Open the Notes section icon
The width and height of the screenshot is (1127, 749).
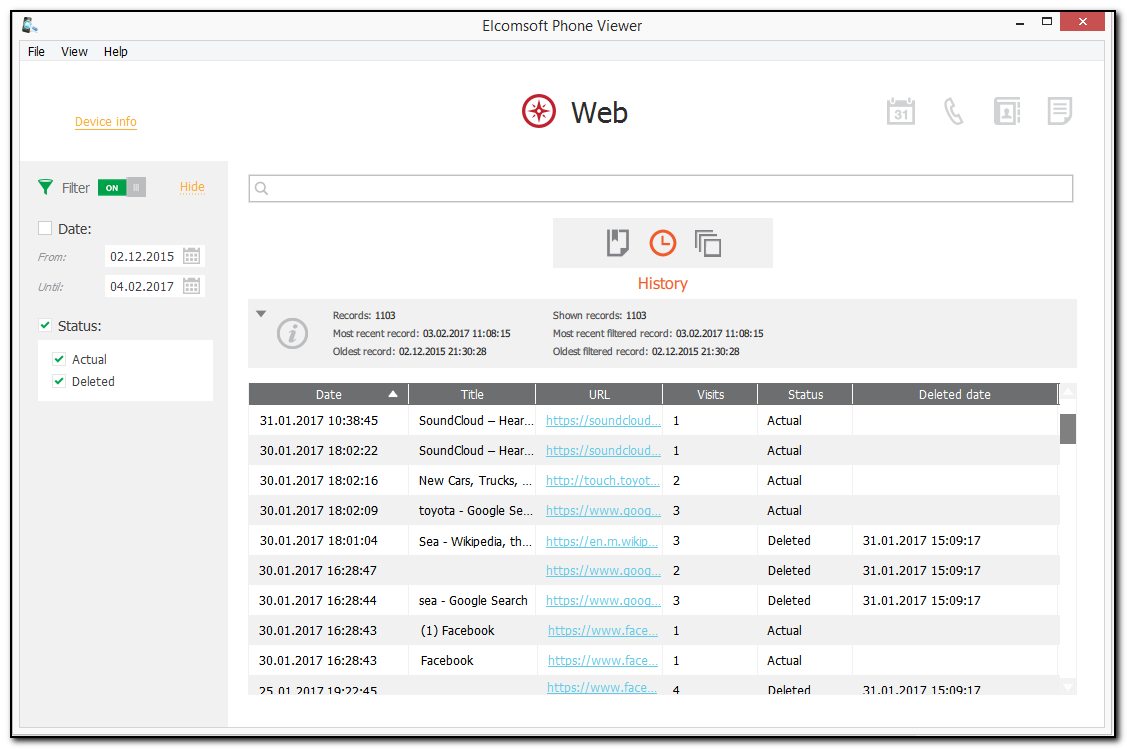1059,111
